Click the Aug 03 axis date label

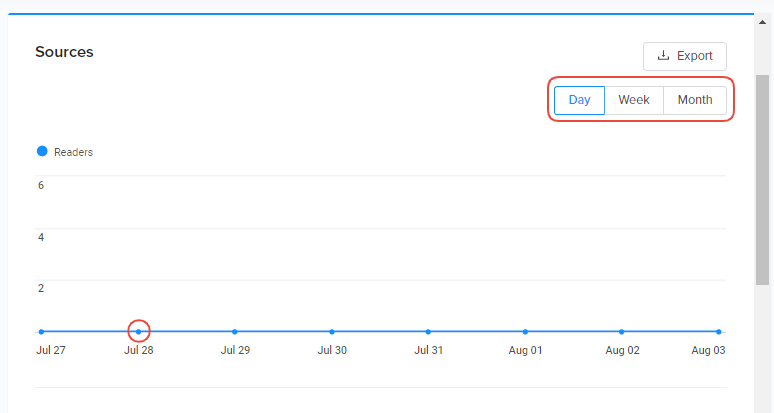pos(708,351)
